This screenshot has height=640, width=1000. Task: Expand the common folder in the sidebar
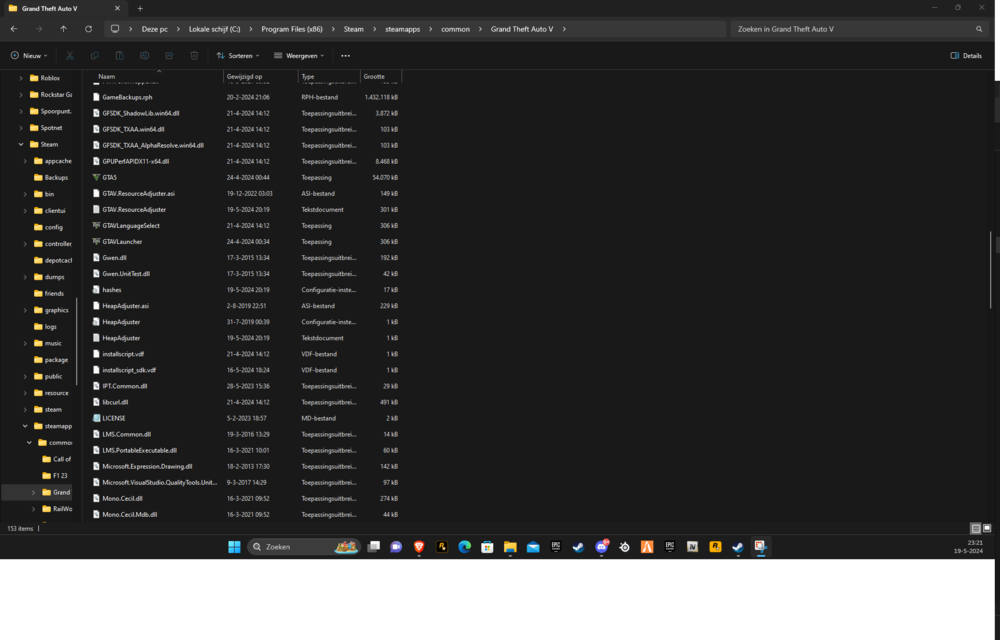click(x=30, y=442)
